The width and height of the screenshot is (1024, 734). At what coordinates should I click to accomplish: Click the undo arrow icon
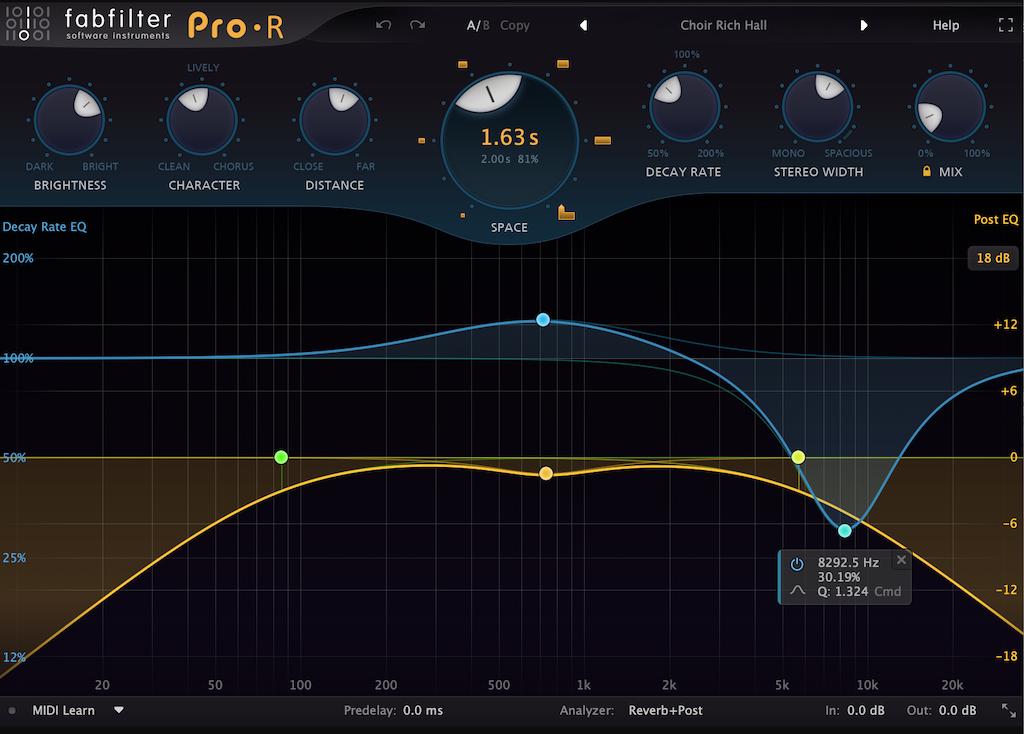click(x=383, y=25)
